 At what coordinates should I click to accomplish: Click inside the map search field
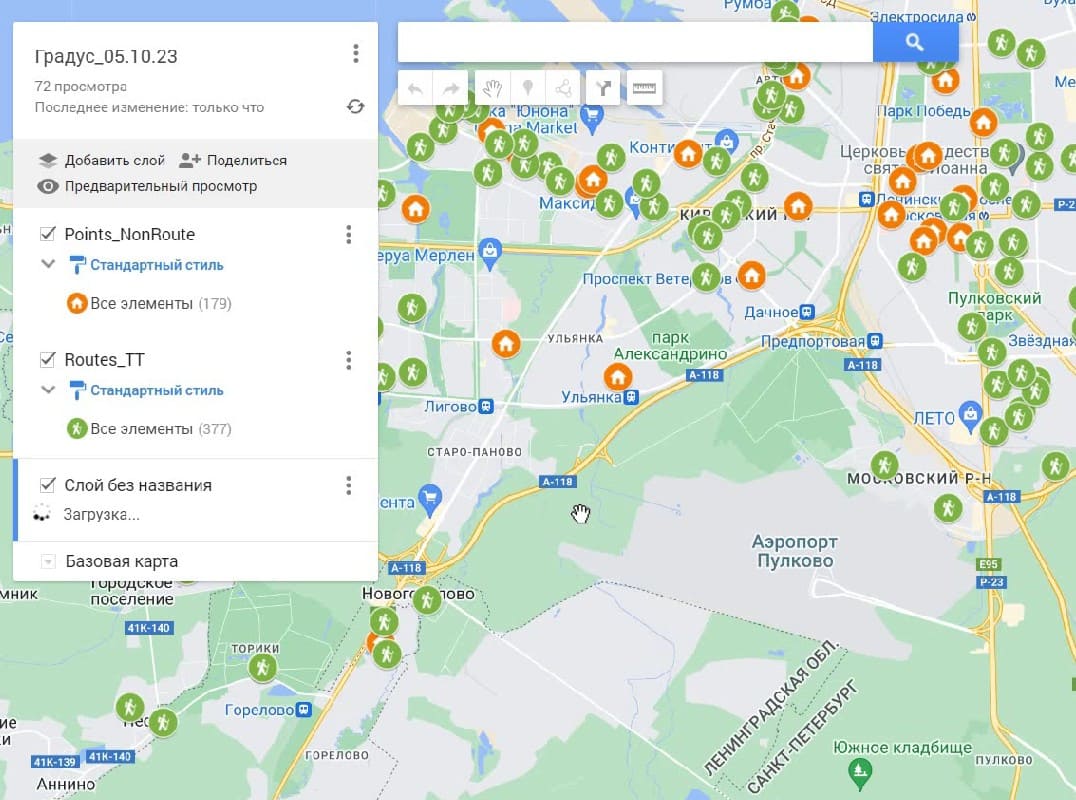click(x=635, y=43)
